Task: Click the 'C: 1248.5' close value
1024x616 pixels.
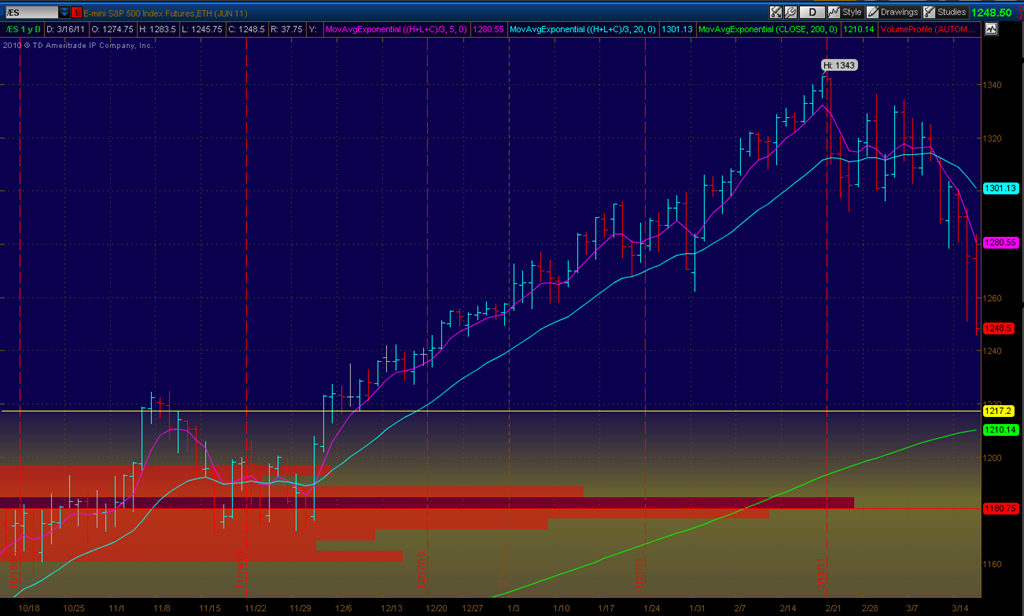Action: (246, 29)
